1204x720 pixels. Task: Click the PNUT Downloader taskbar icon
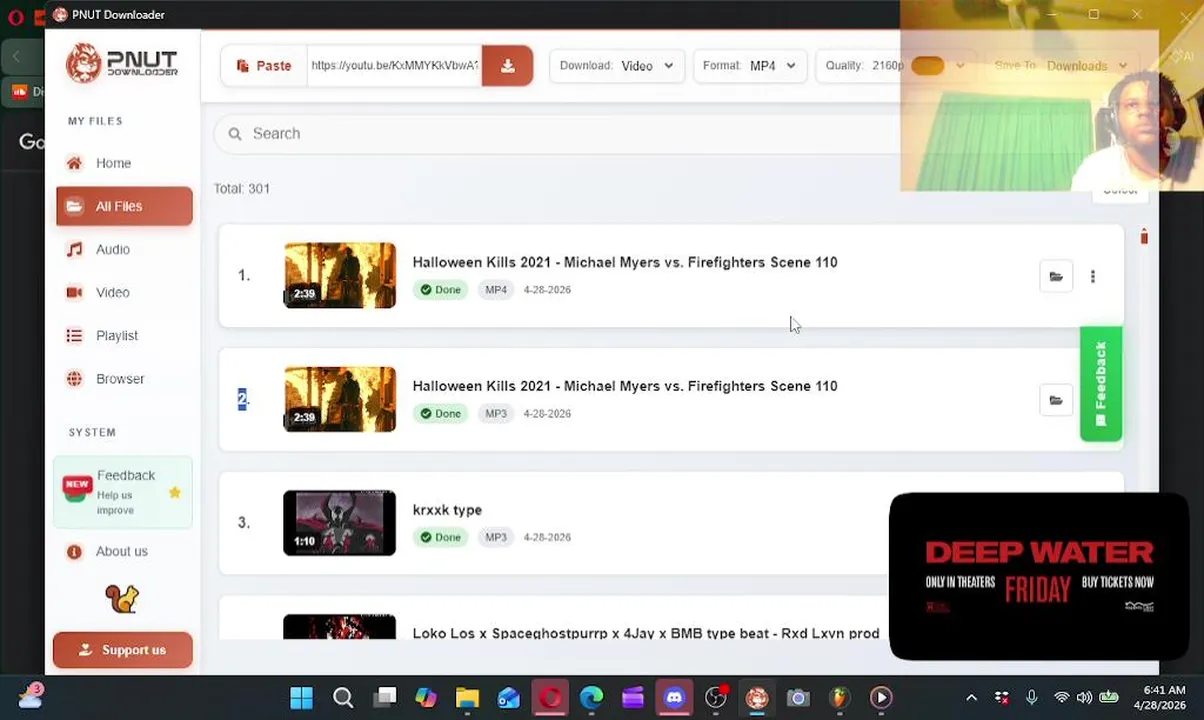point(757,697)
